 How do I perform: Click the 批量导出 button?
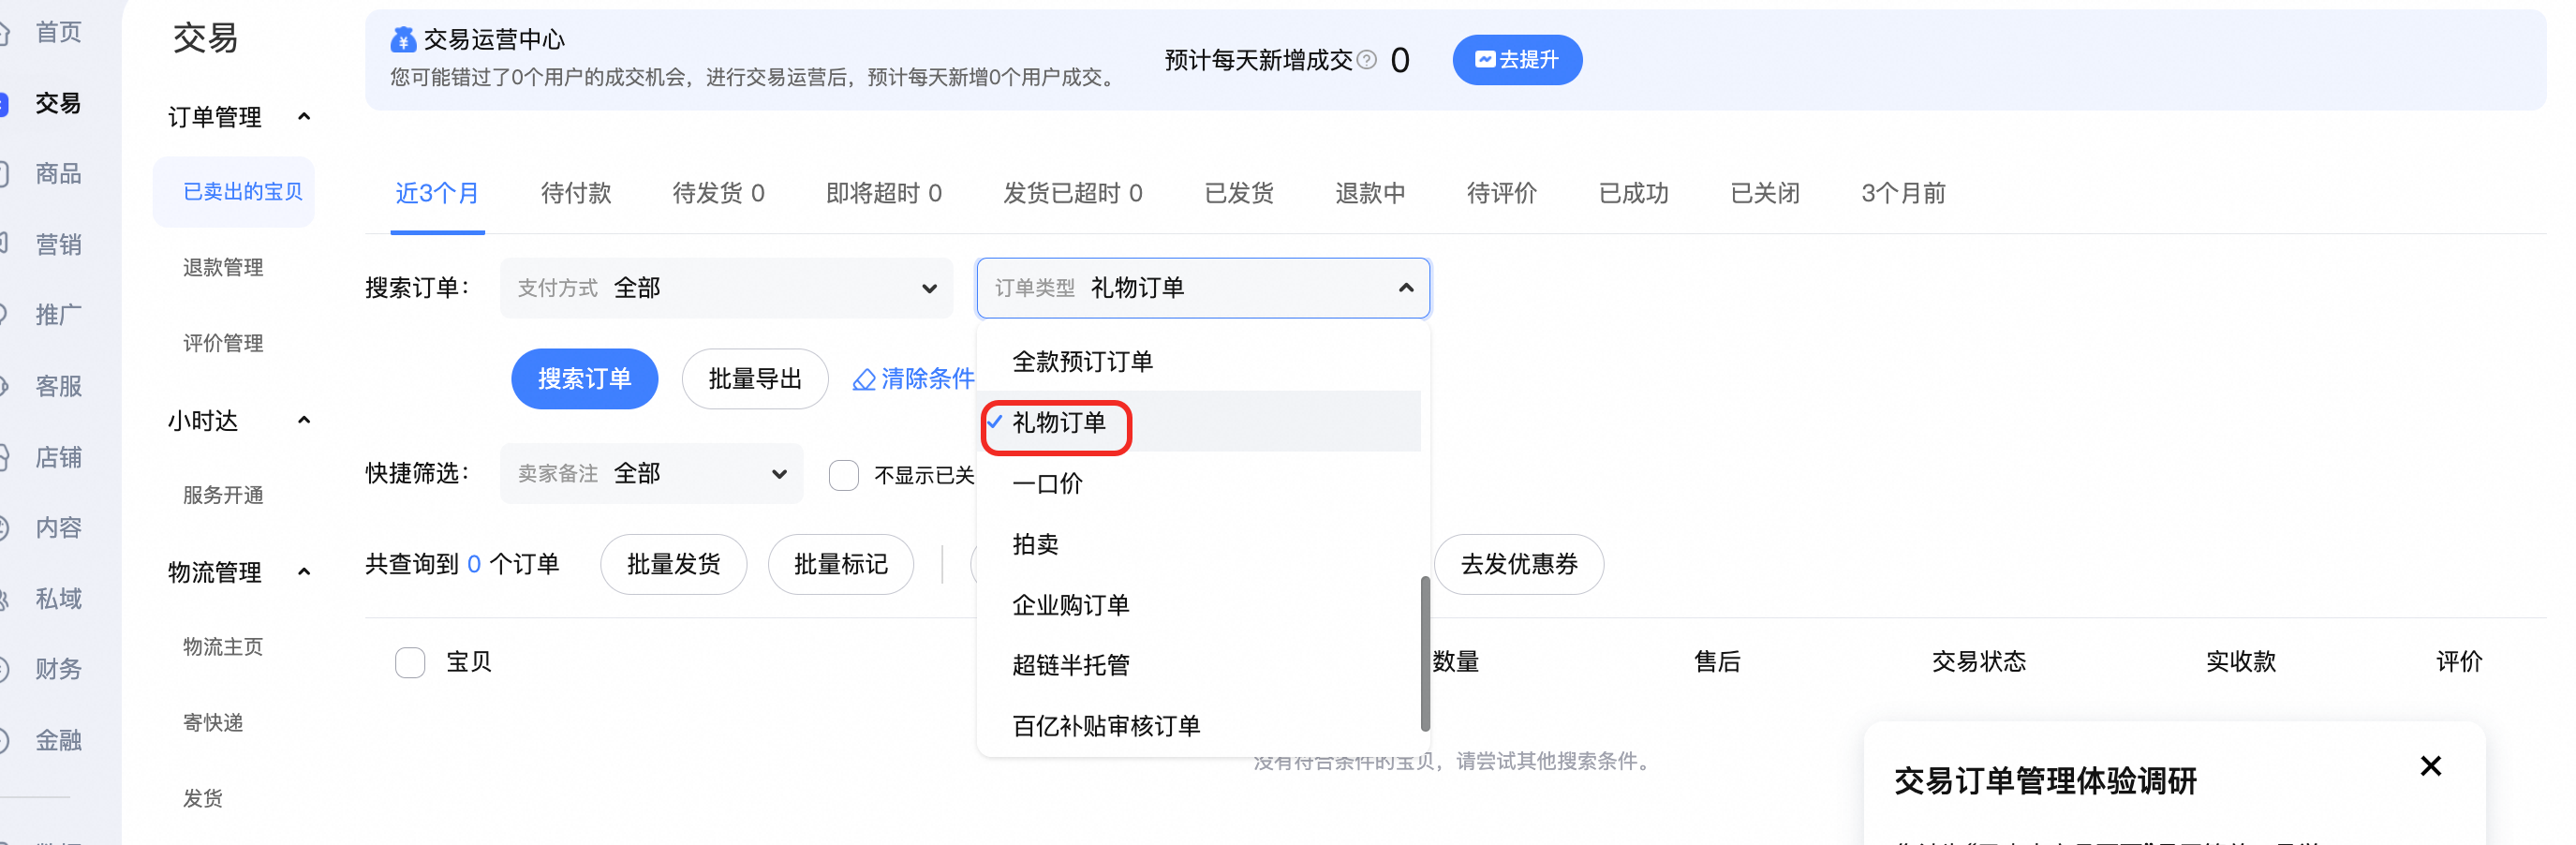[755, 379]
